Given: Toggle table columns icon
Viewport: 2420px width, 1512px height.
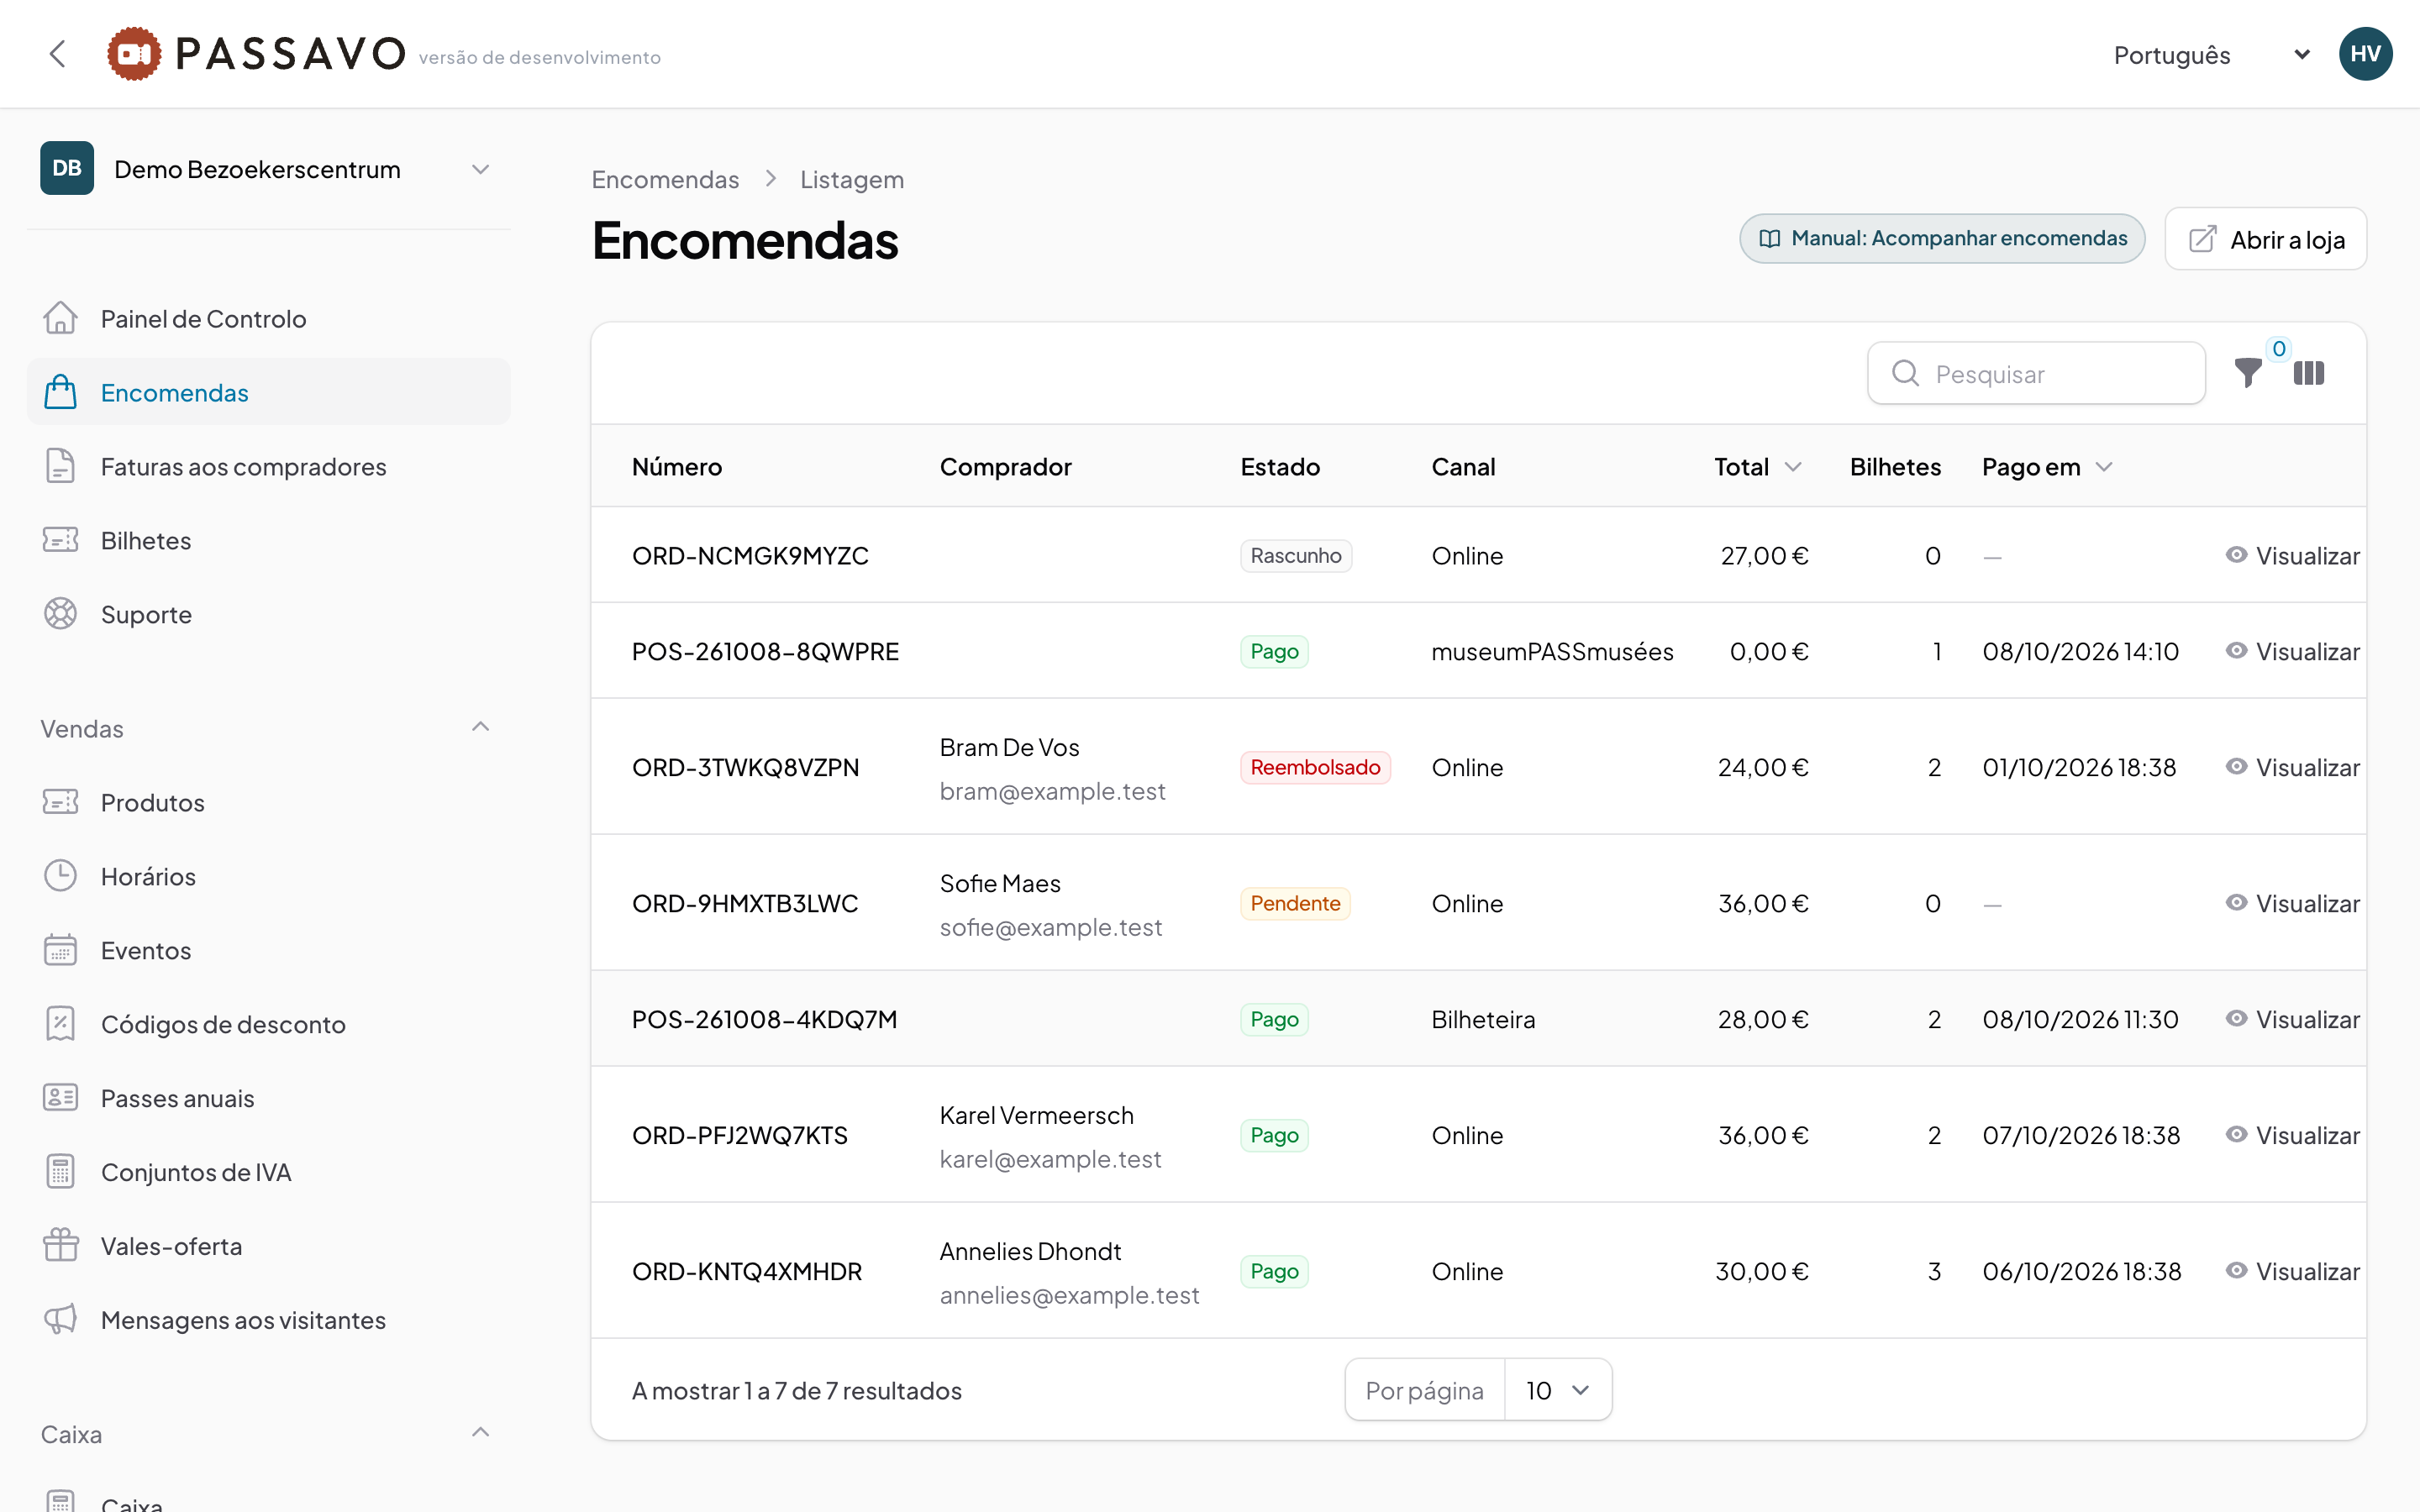Looking at the screenshot, I should coord(2309,373).
